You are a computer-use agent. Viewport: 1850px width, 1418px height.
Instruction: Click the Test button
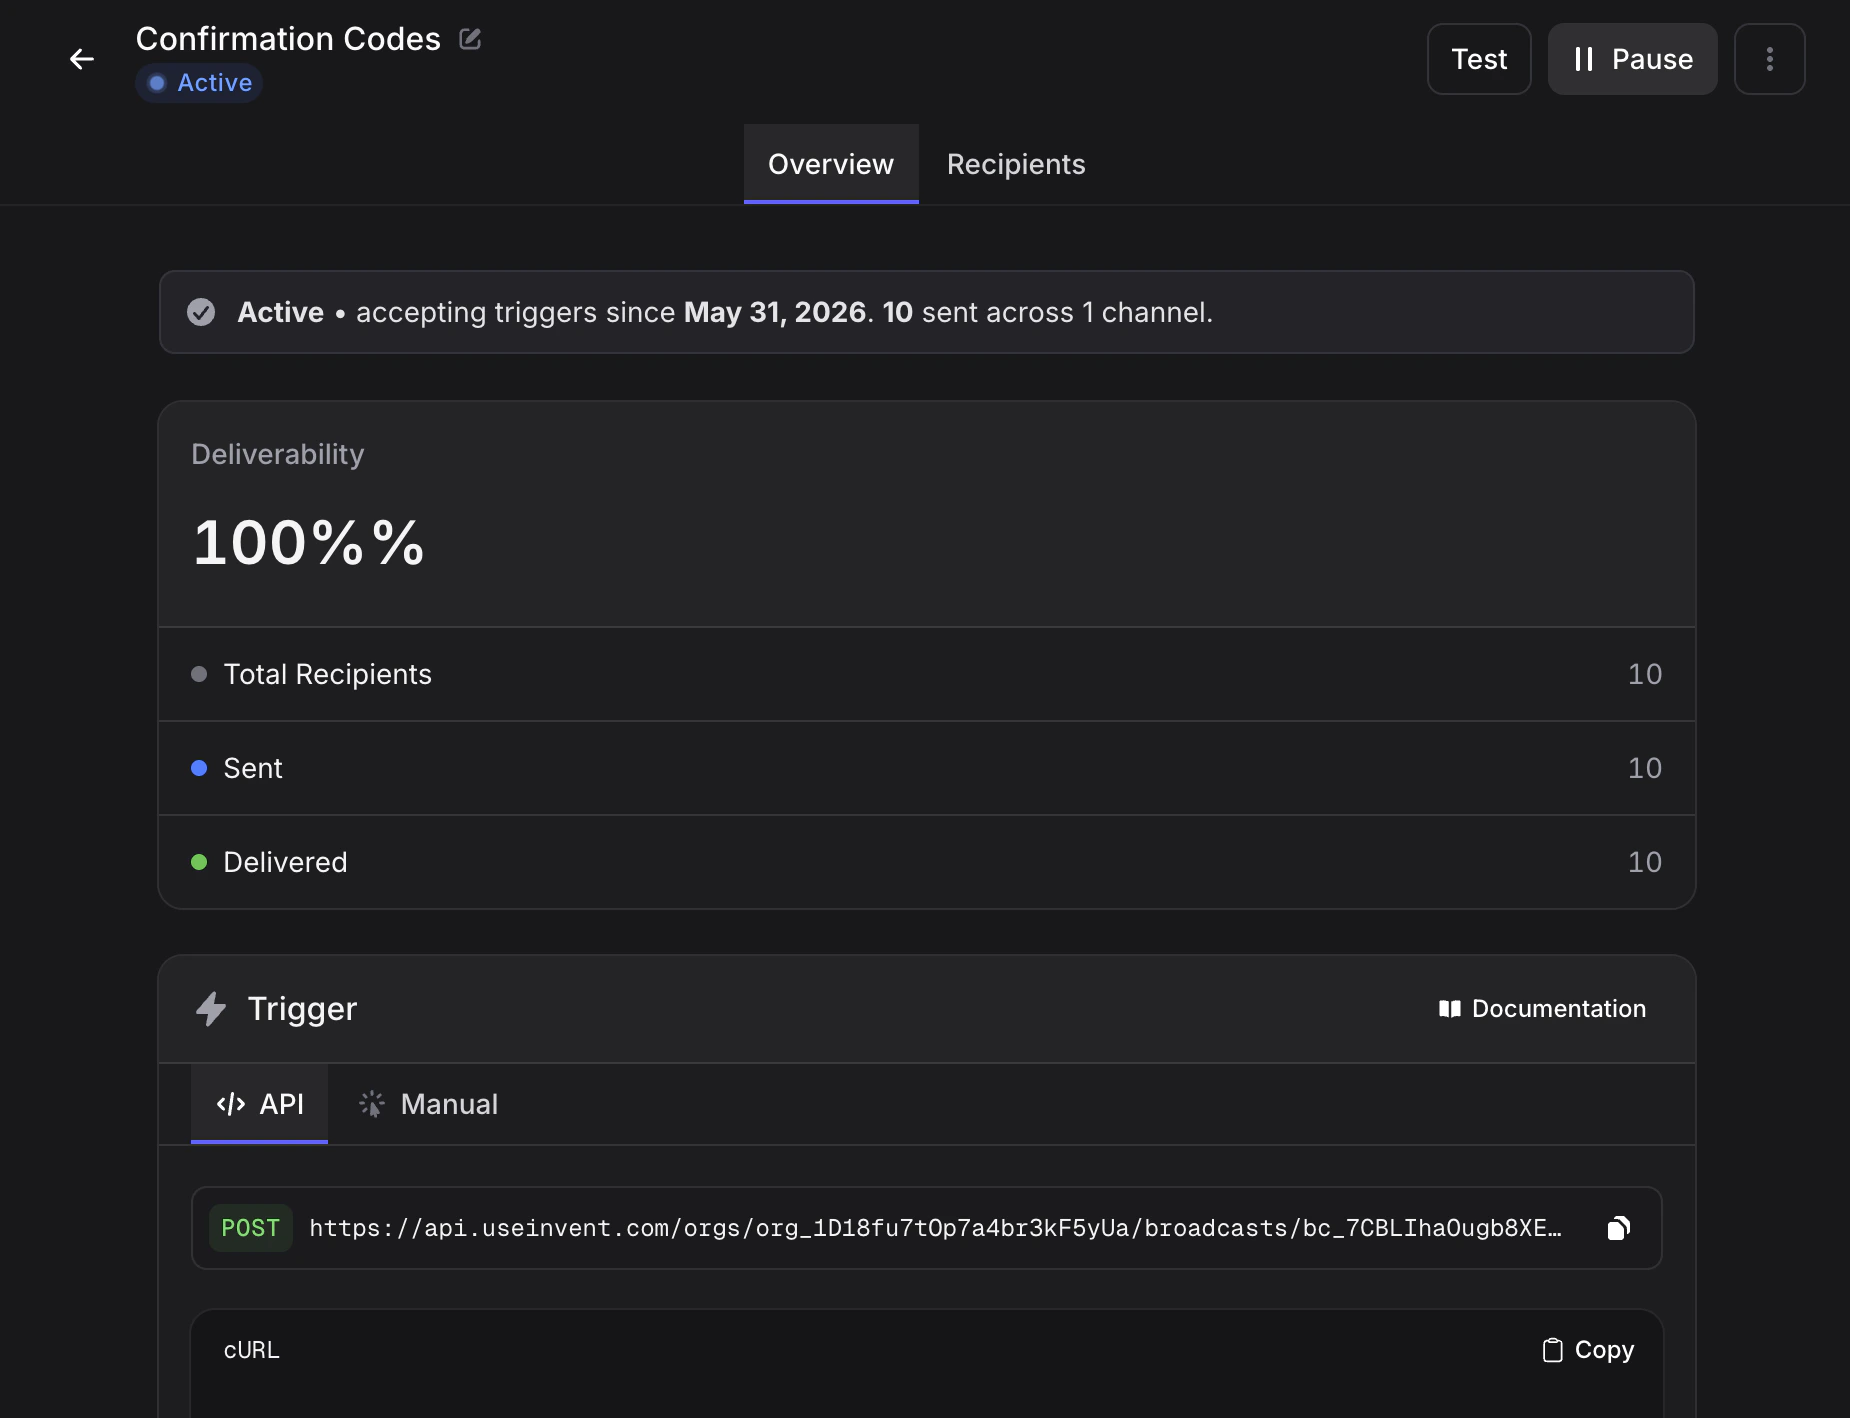click(1479, 59)
